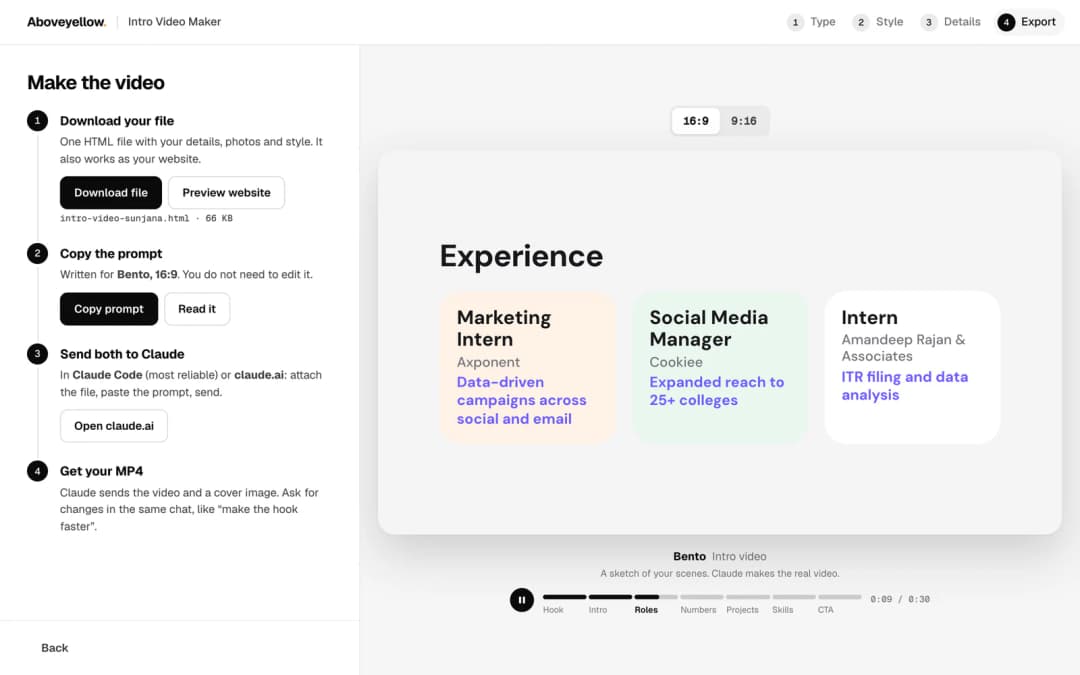
Task: Click the Download your file step heading
Action: click(x=117, y=121)
